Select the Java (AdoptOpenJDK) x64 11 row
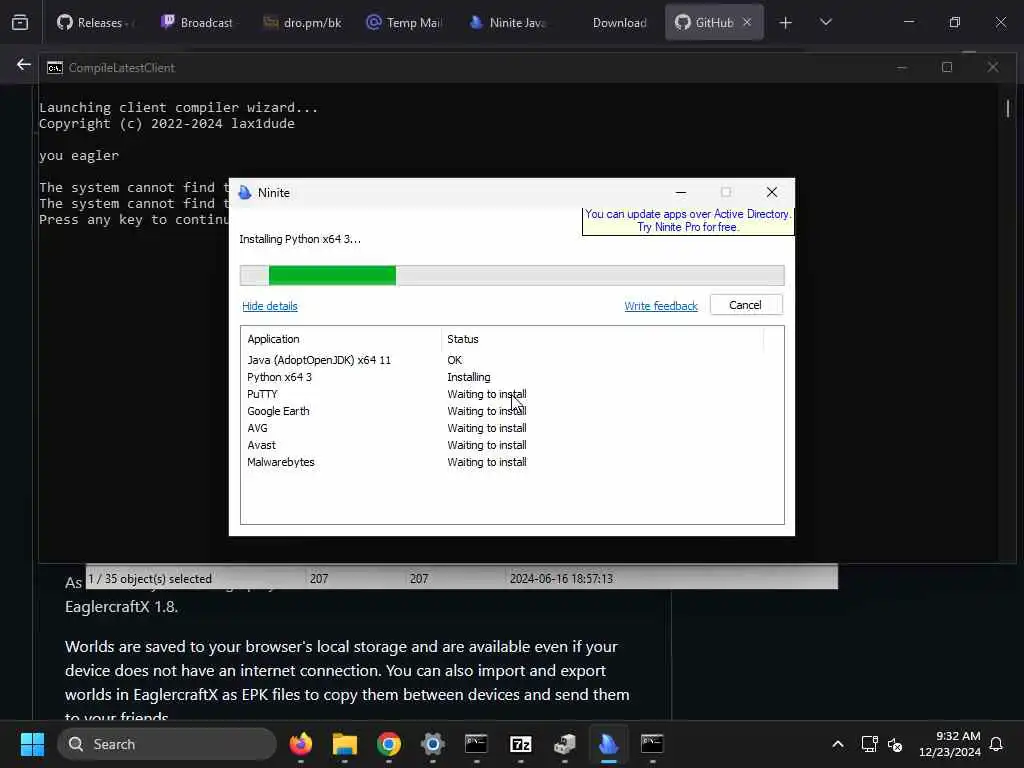The image size is (1024, 768). click(x=512, y=360)
